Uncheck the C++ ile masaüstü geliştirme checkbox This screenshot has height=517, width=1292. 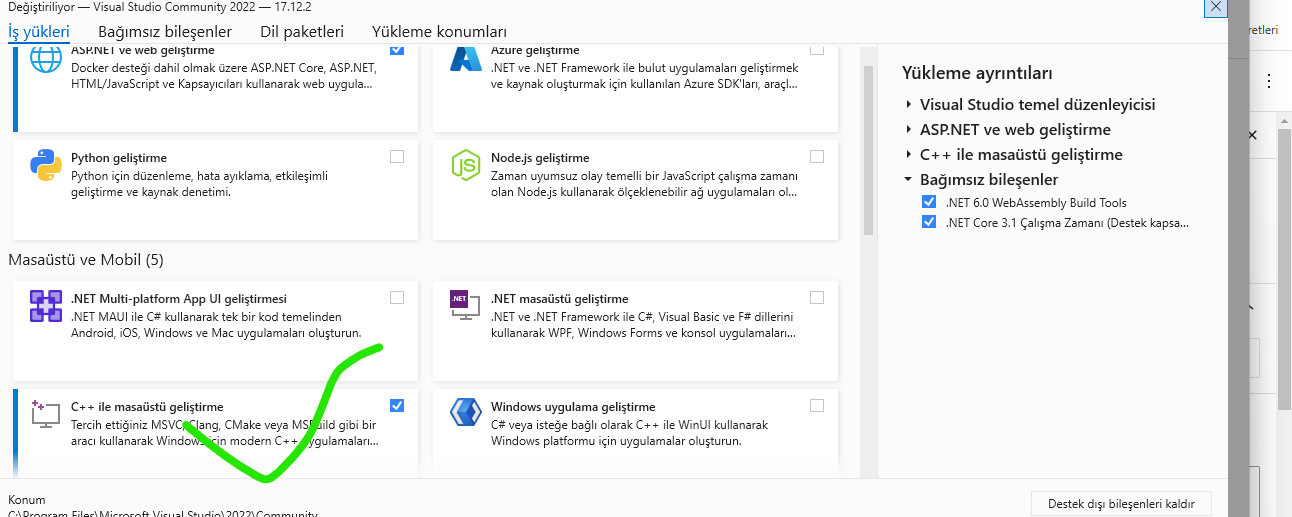[397, 405]
